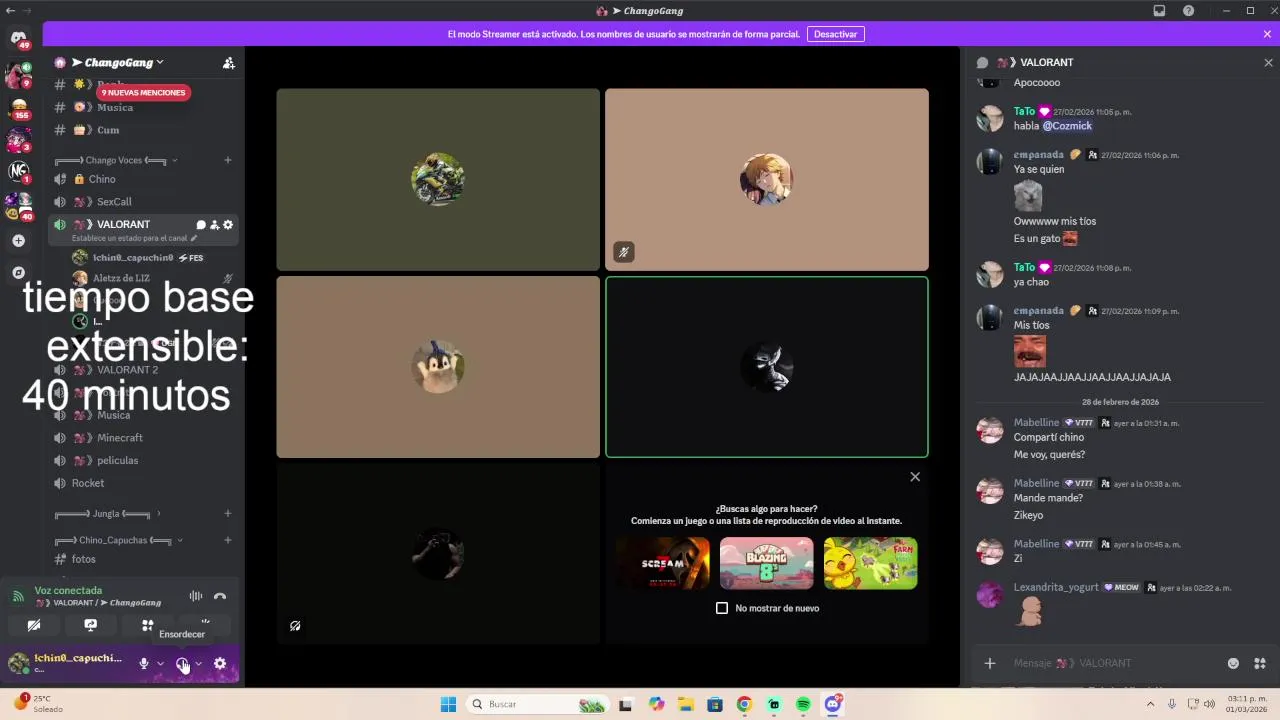Toggle microphone mute button
The image size is (1280, 720).
[144, 663]
